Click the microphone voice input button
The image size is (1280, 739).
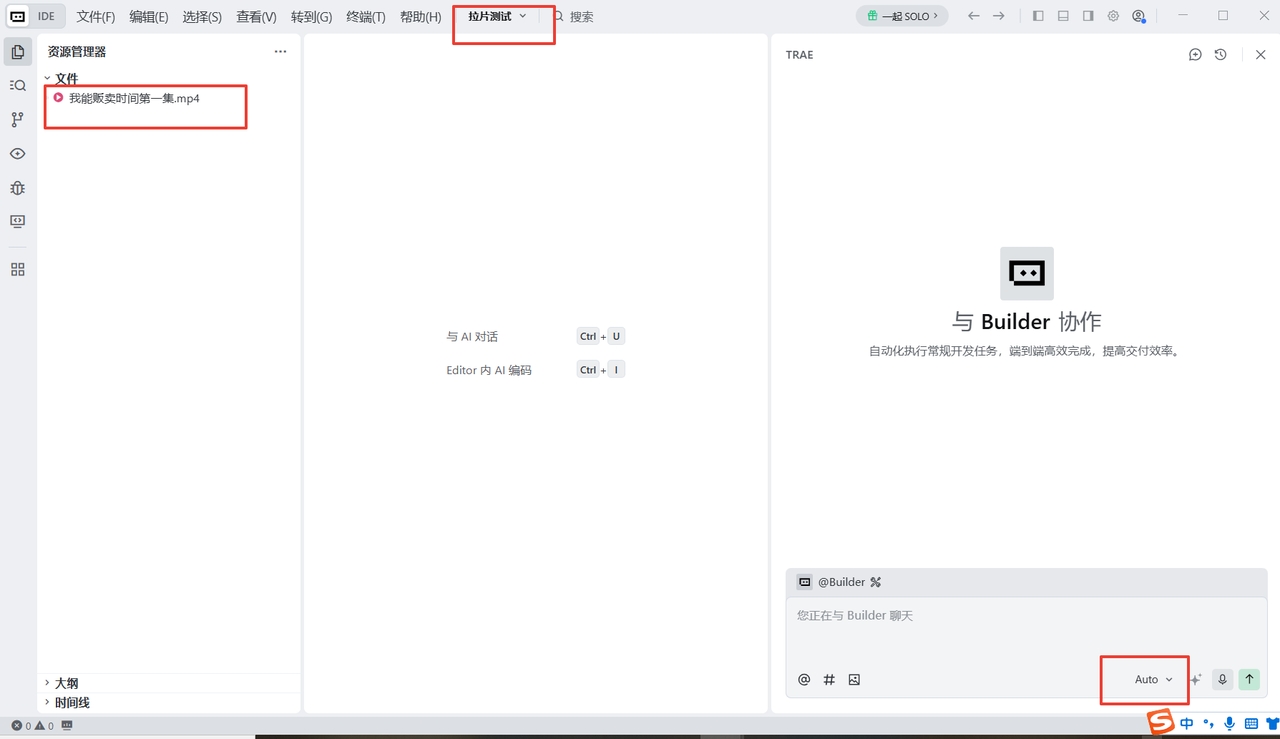(1222, 680)
